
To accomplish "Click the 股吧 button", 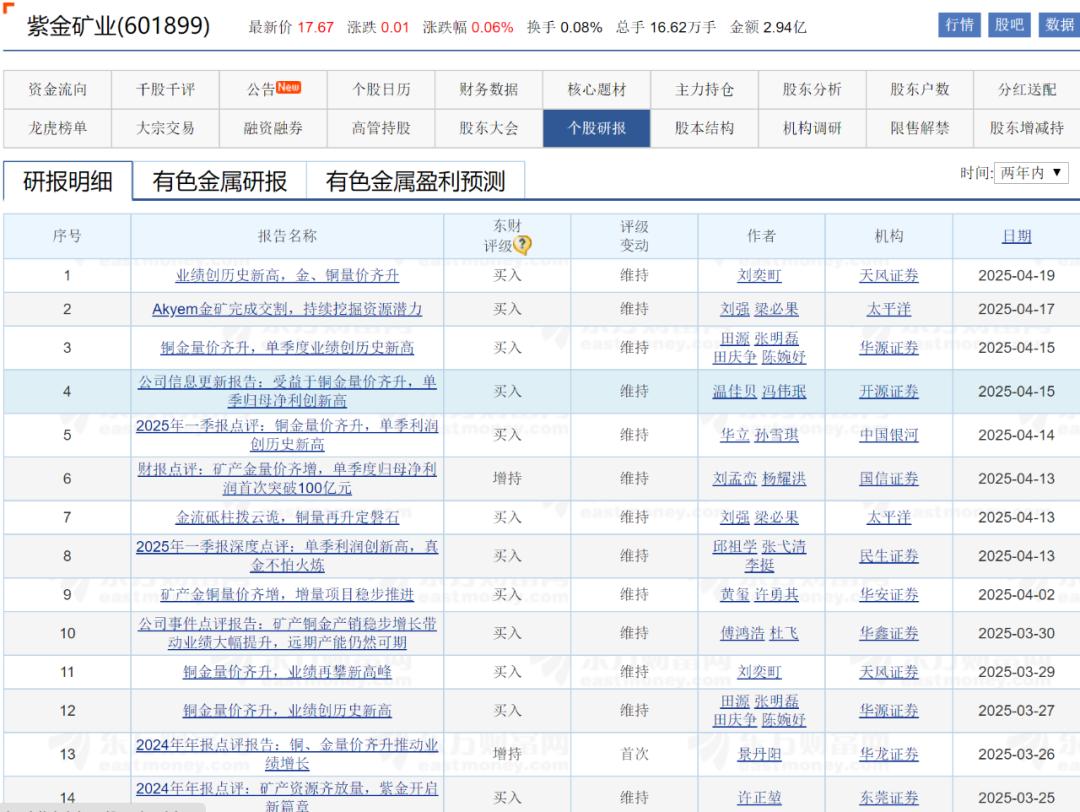I will click(1009, 25).
